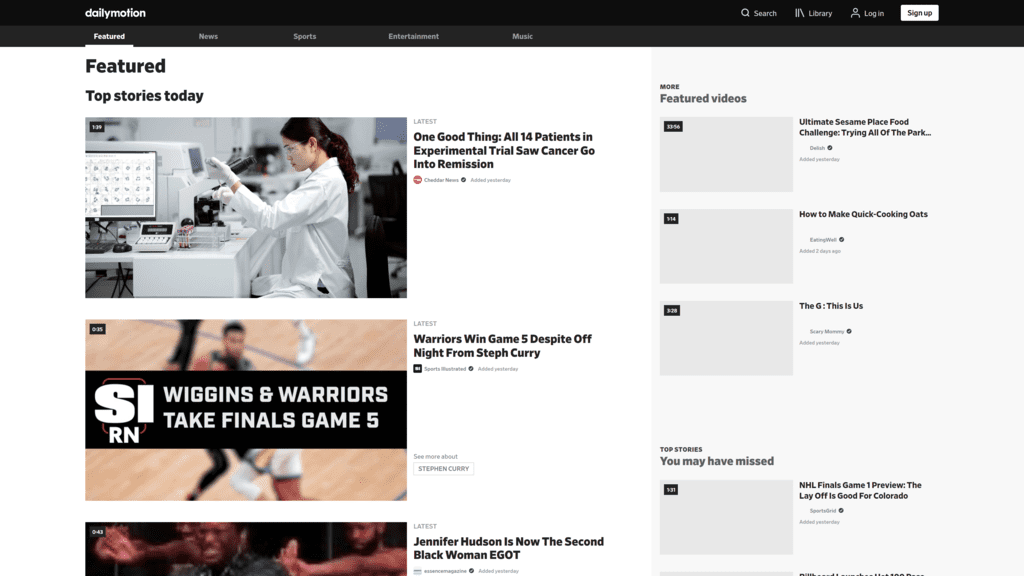Open the Jennifer Hudson EGOT headline
The image size is (1024, 576).
509,548
